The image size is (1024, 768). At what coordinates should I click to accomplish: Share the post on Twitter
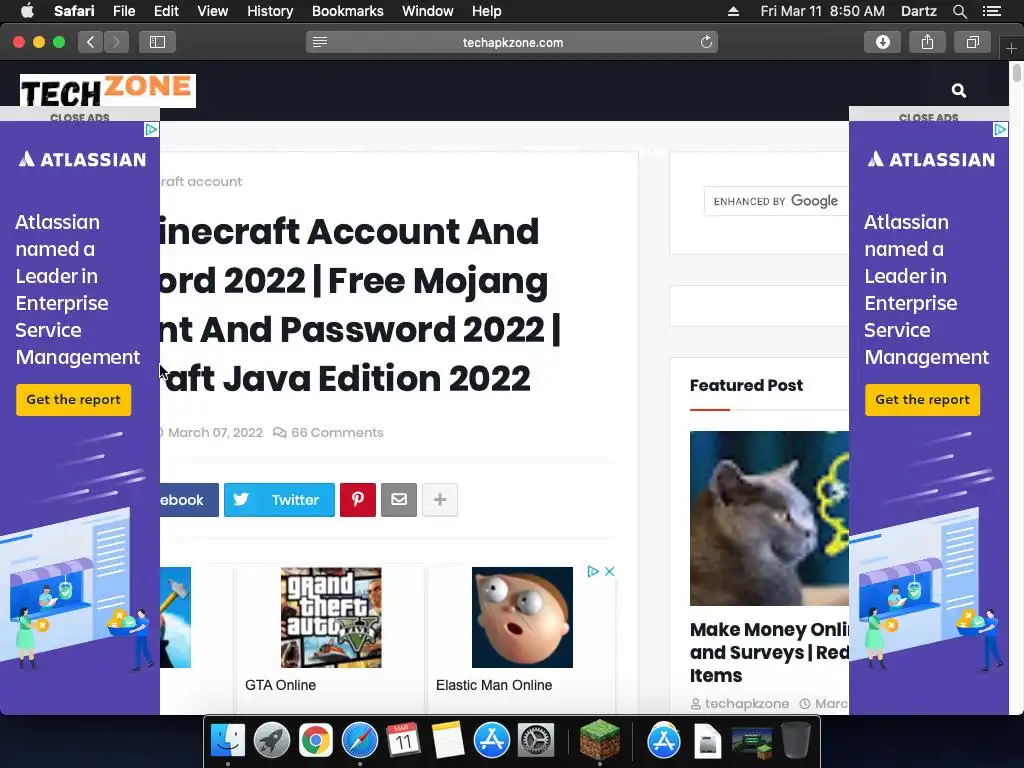(x=279, y=500)
